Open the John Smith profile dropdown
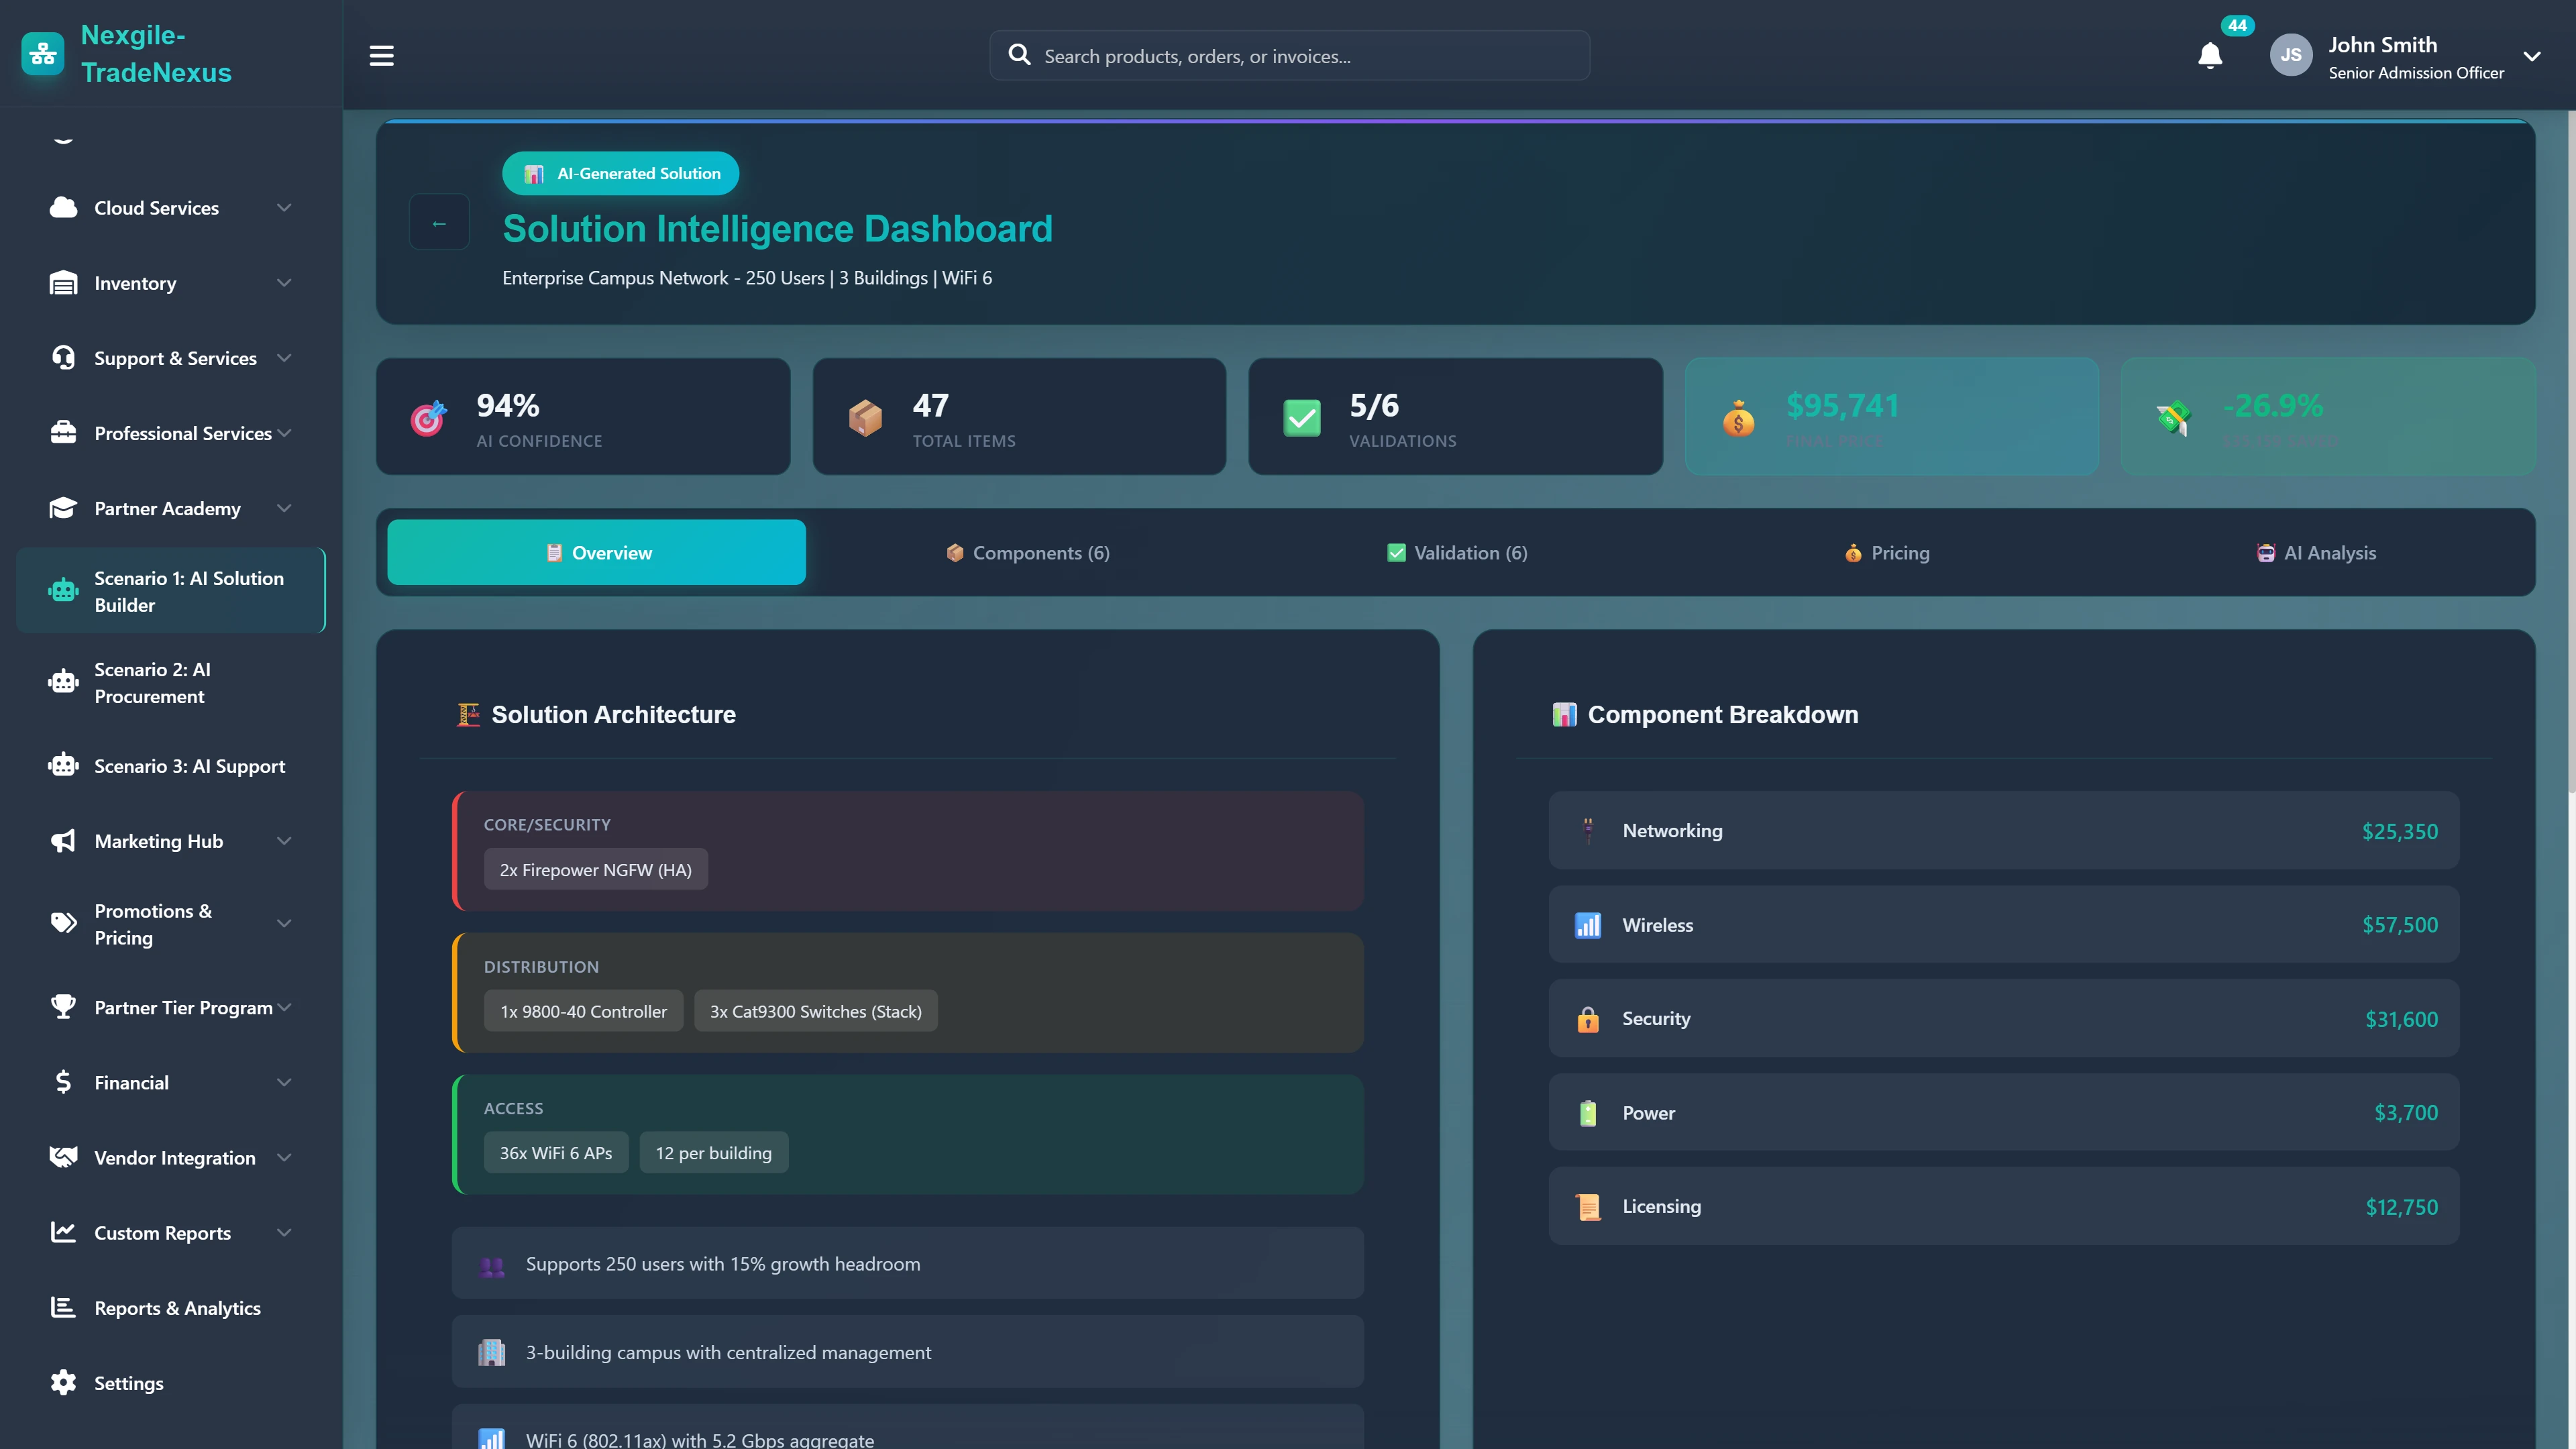The height and width of the screenshot is (1449, 2576). (x=2533, y=56)
